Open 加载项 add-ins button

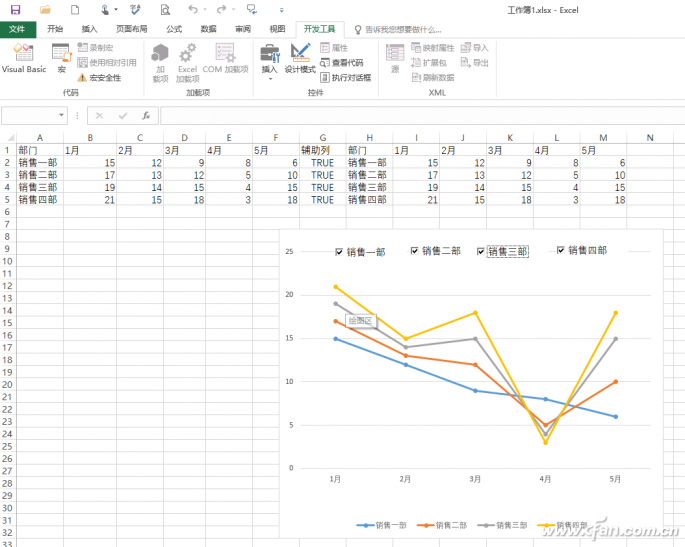[160, 63]
